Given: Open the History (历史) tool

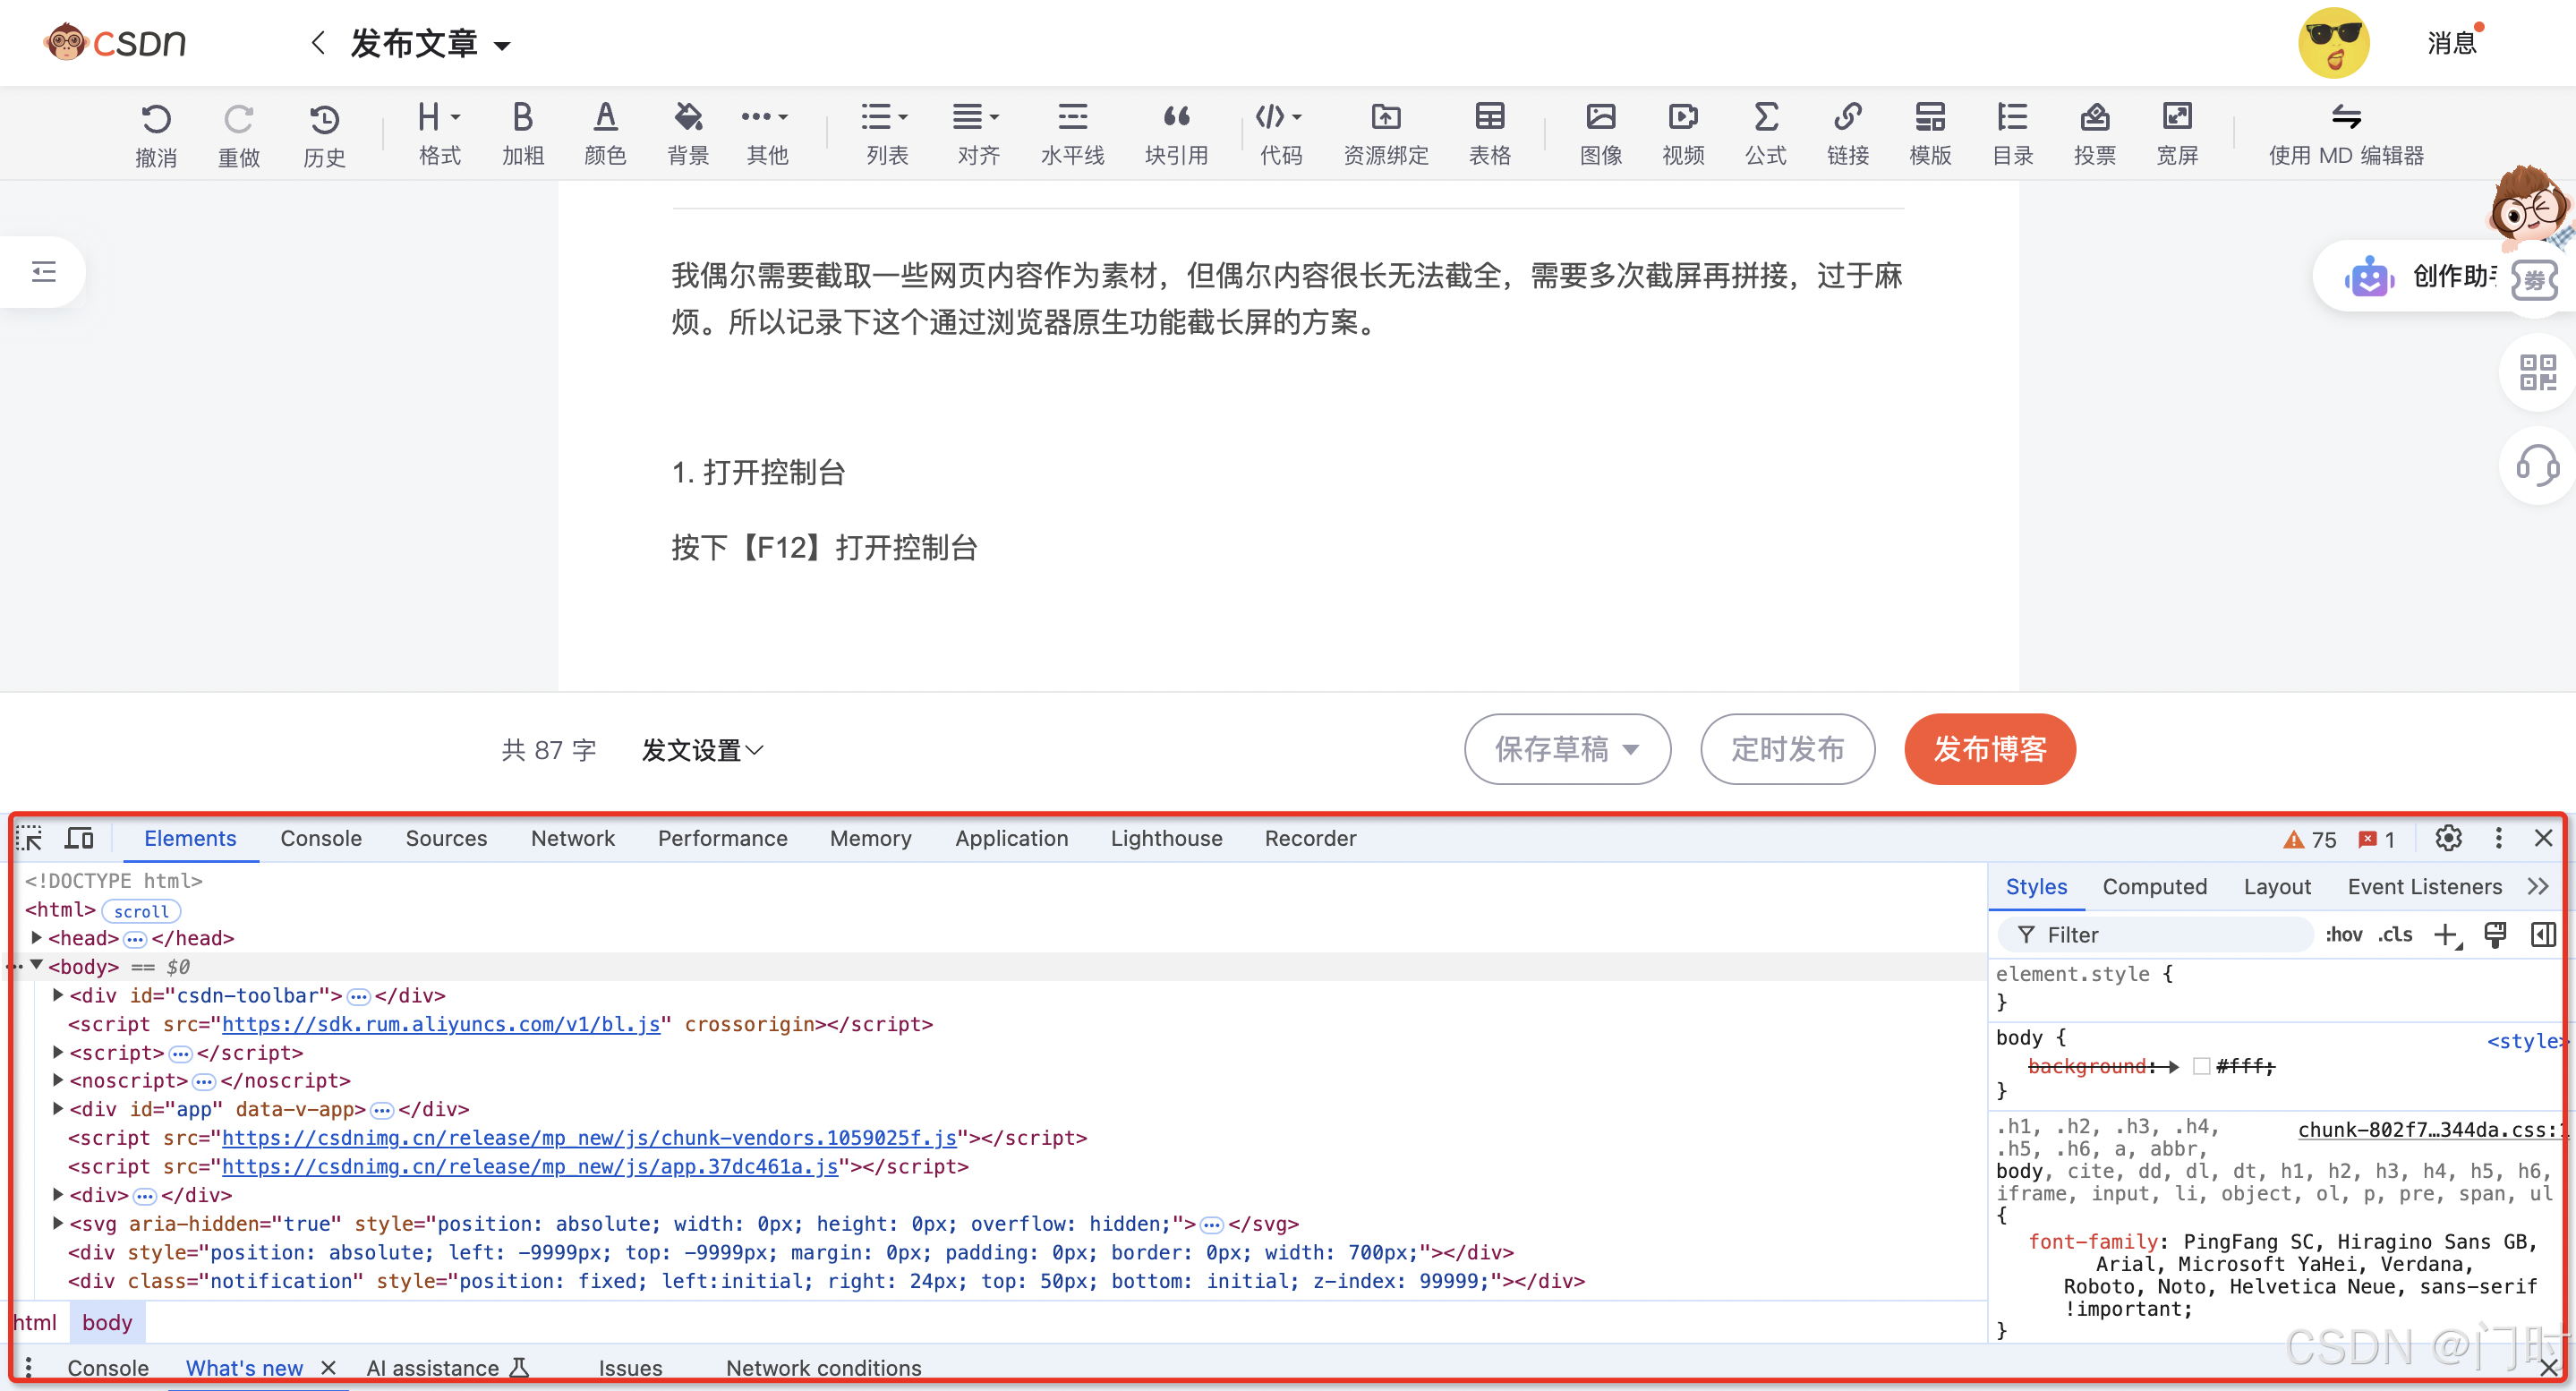Looking at the screenshot, I should [x=324, y=134].
